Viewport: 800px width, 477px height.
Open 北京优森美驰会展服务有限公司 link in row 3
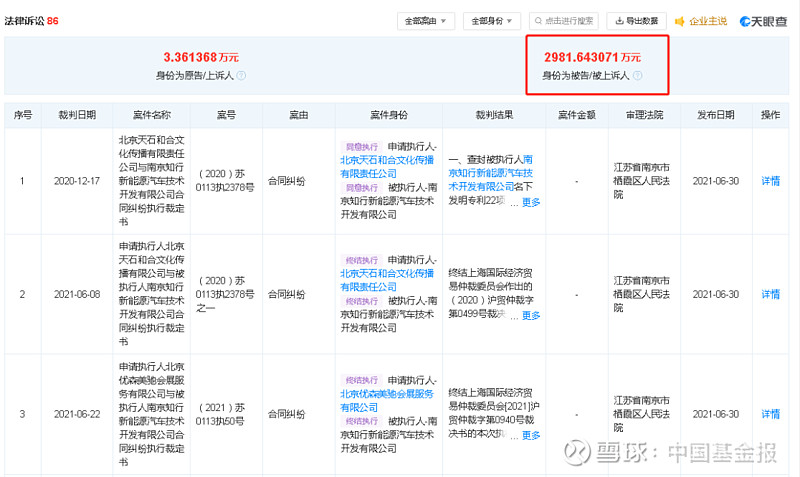click(x=387, y=400)
